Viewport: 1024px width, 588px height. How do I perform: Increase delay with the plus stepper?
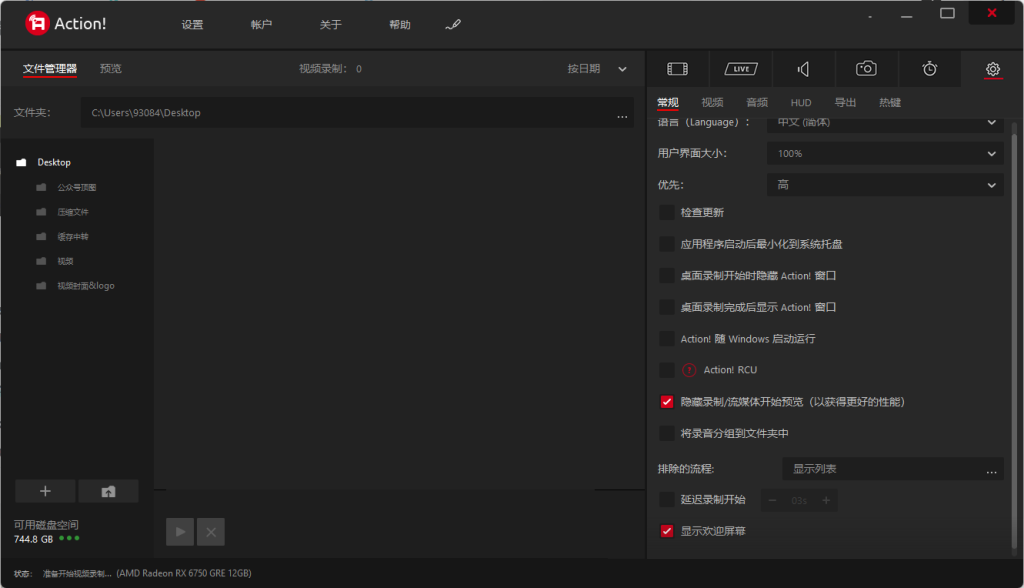(x=826, y=500)
